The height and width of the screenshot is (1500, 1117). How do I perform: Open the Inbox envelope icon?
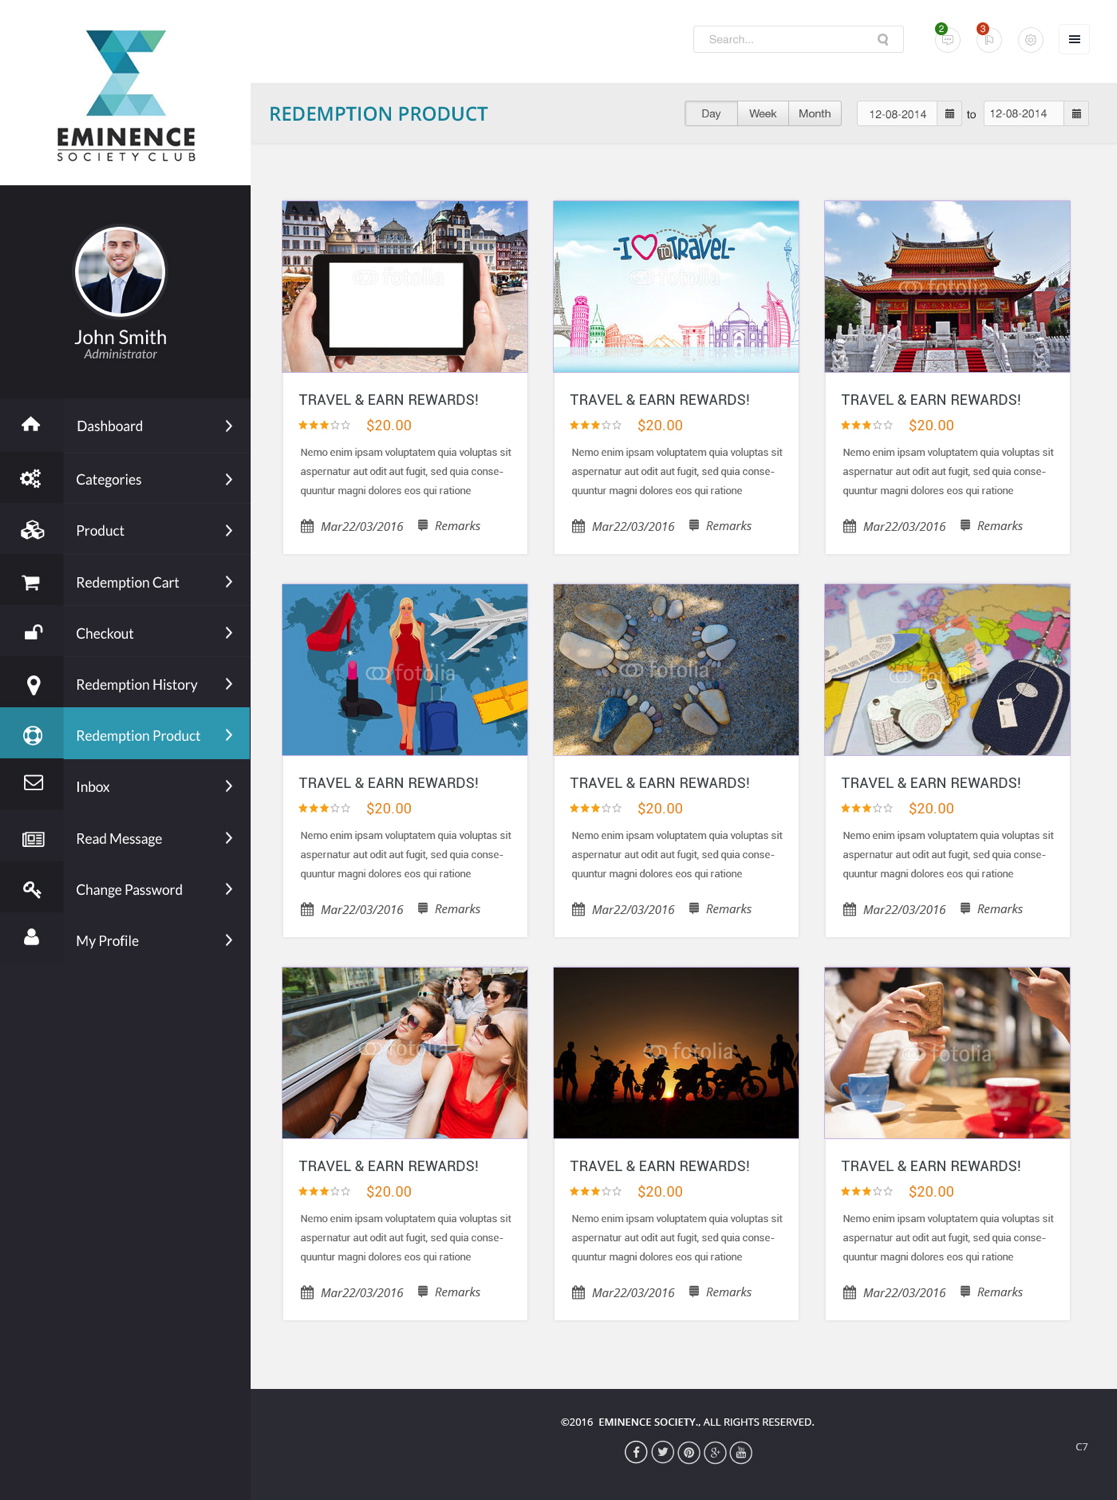pyautogui.click(x=31, y=785)
